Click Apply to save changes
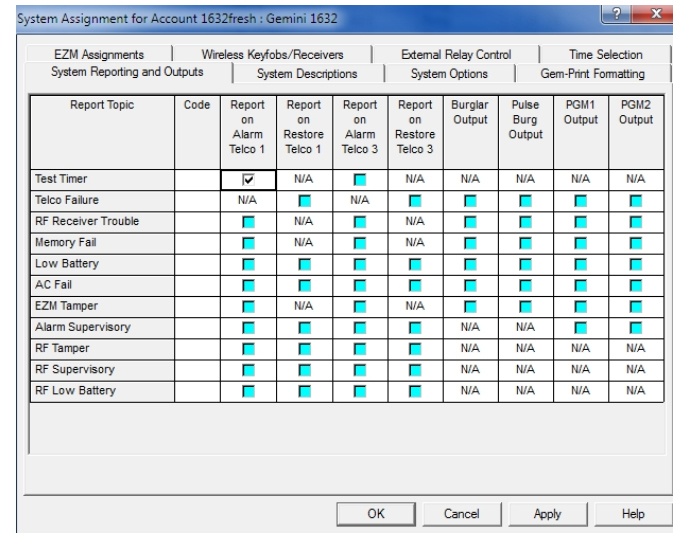The image size is (681, 540). (547, 514)
